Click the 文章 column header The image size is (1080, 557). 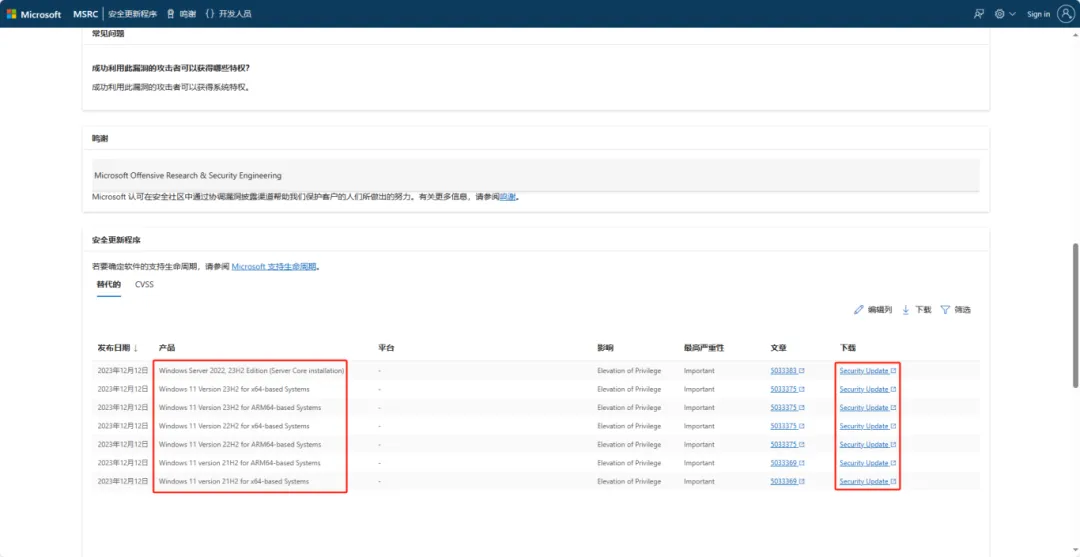click(x=778, y=348)
